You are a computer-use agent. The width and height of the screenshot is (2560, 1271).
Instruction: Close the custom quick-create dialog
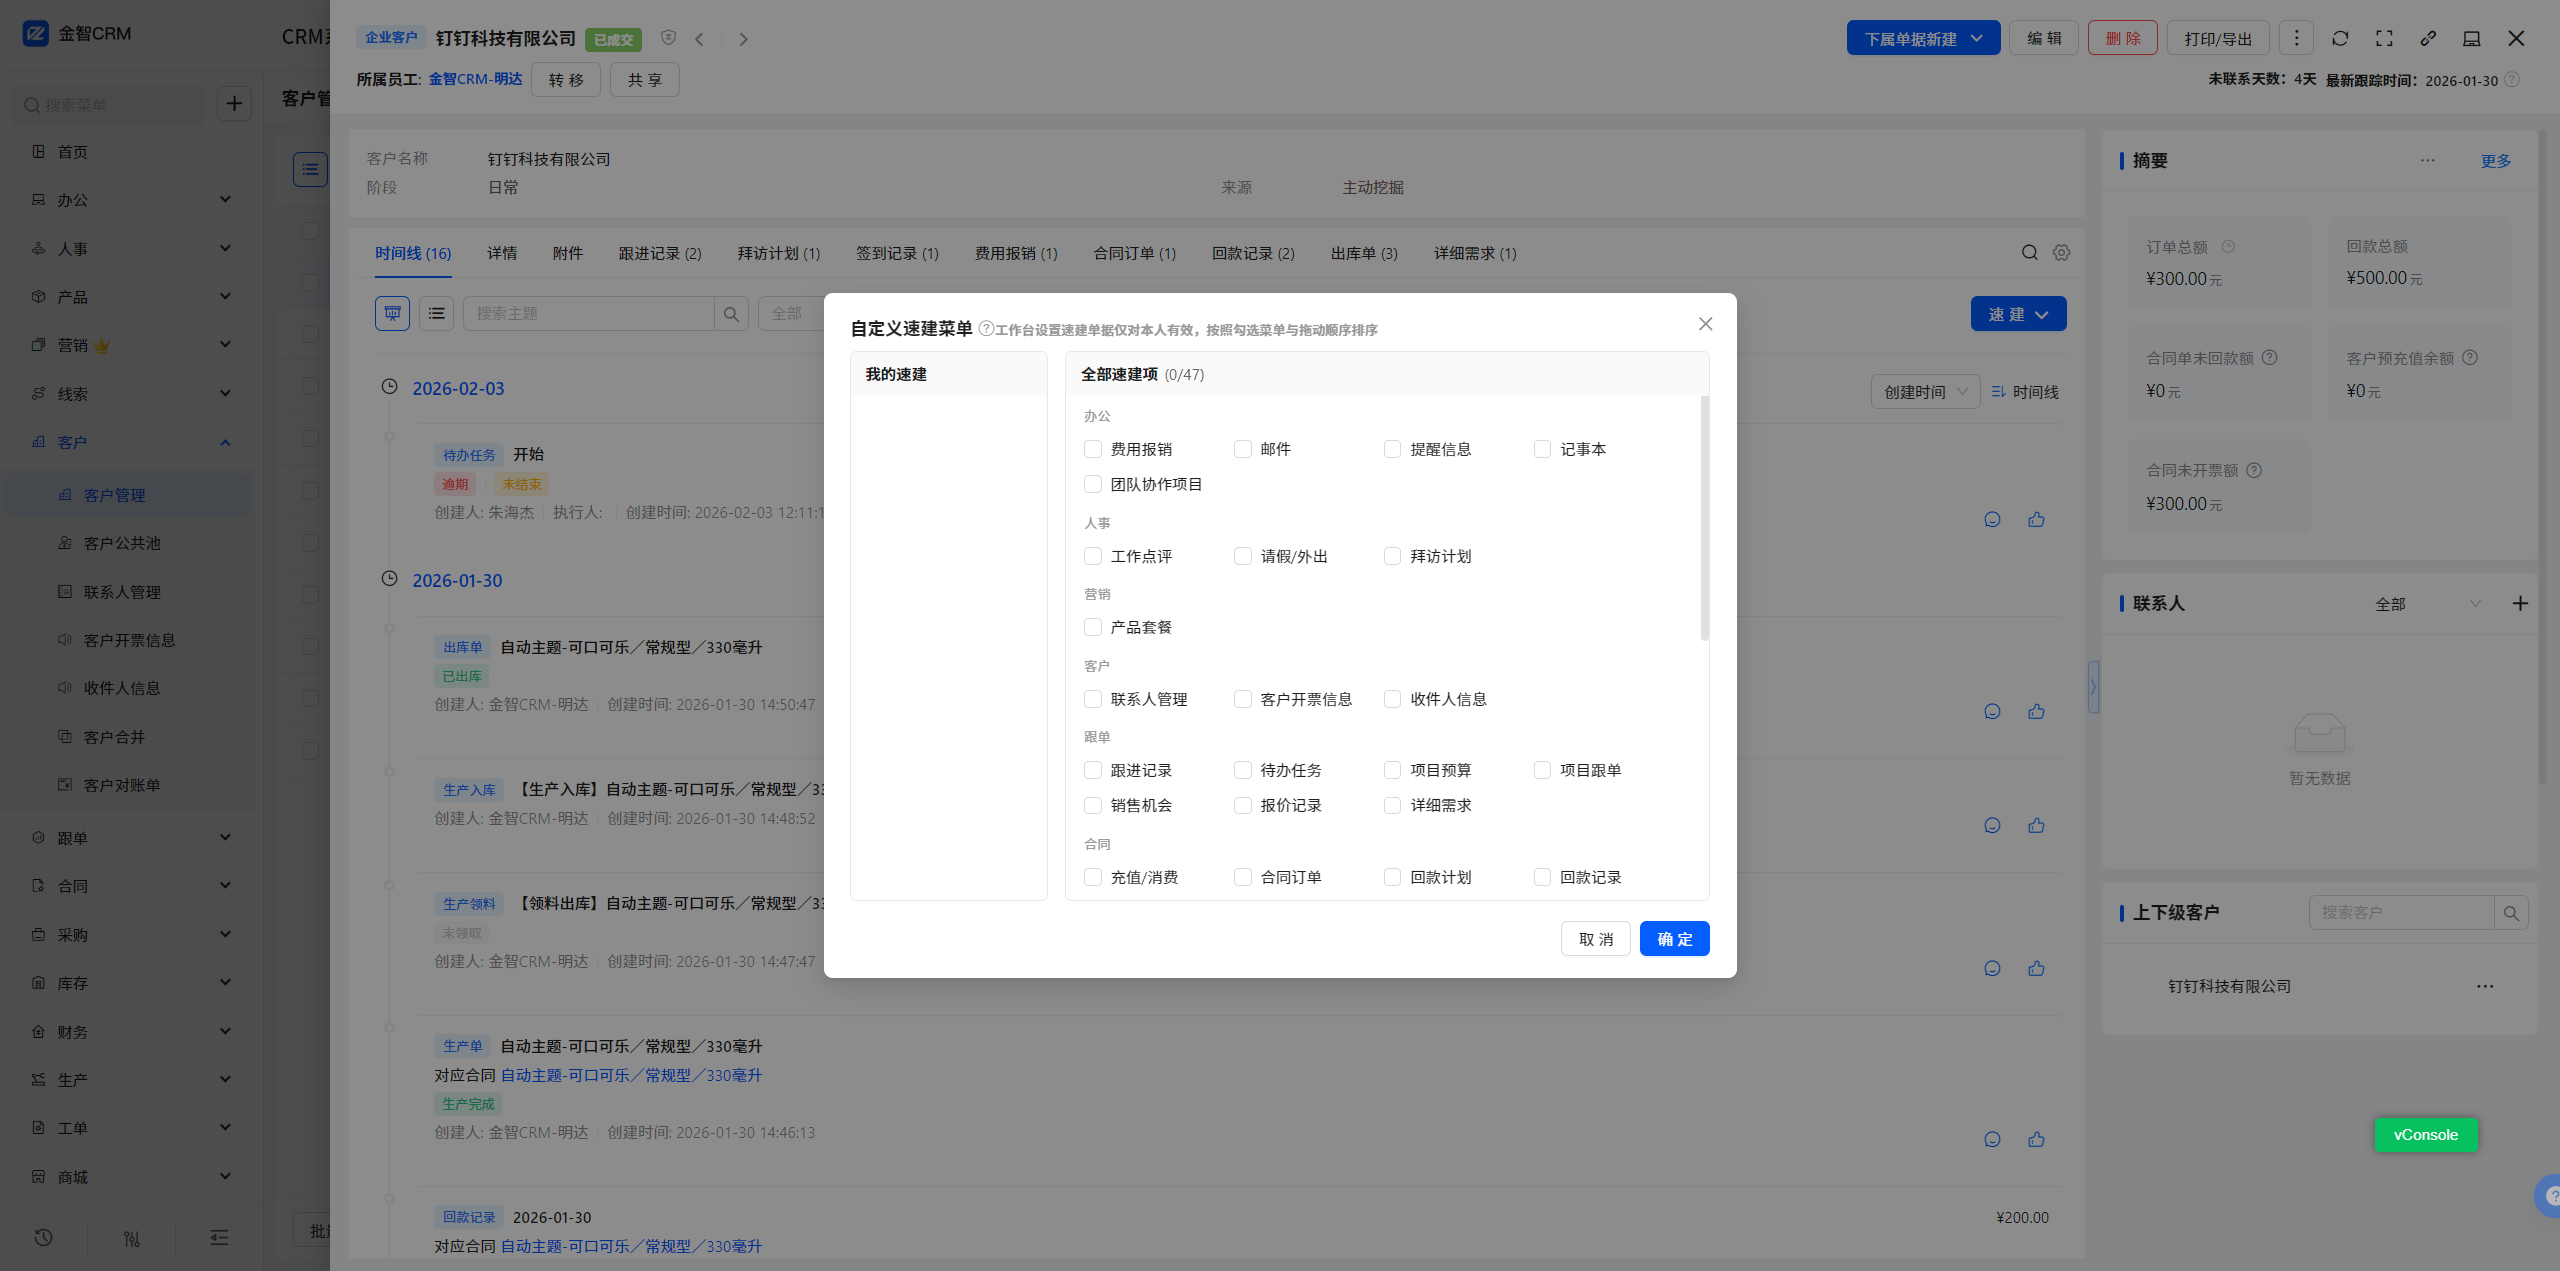(x=1705, y=324)
